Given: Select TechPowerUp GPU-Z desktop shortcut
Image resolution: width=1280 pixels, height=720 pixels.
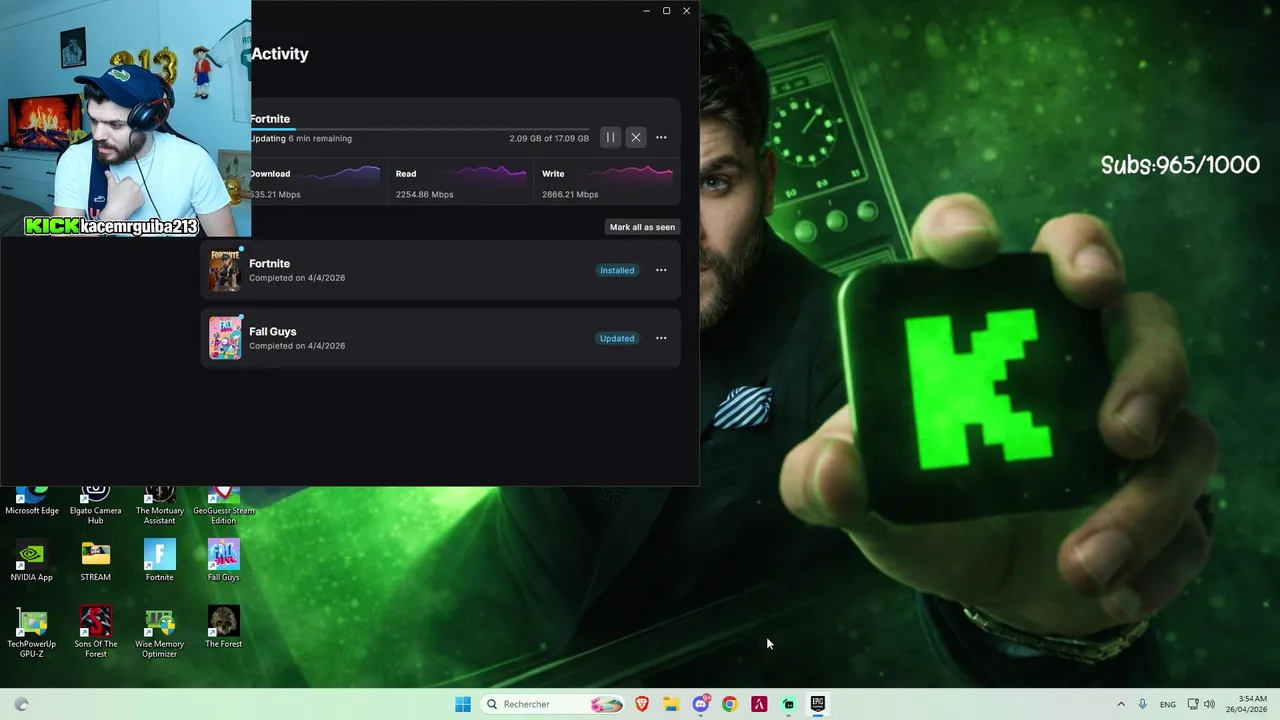Looking at the screenshot, I should click(32, 632).
